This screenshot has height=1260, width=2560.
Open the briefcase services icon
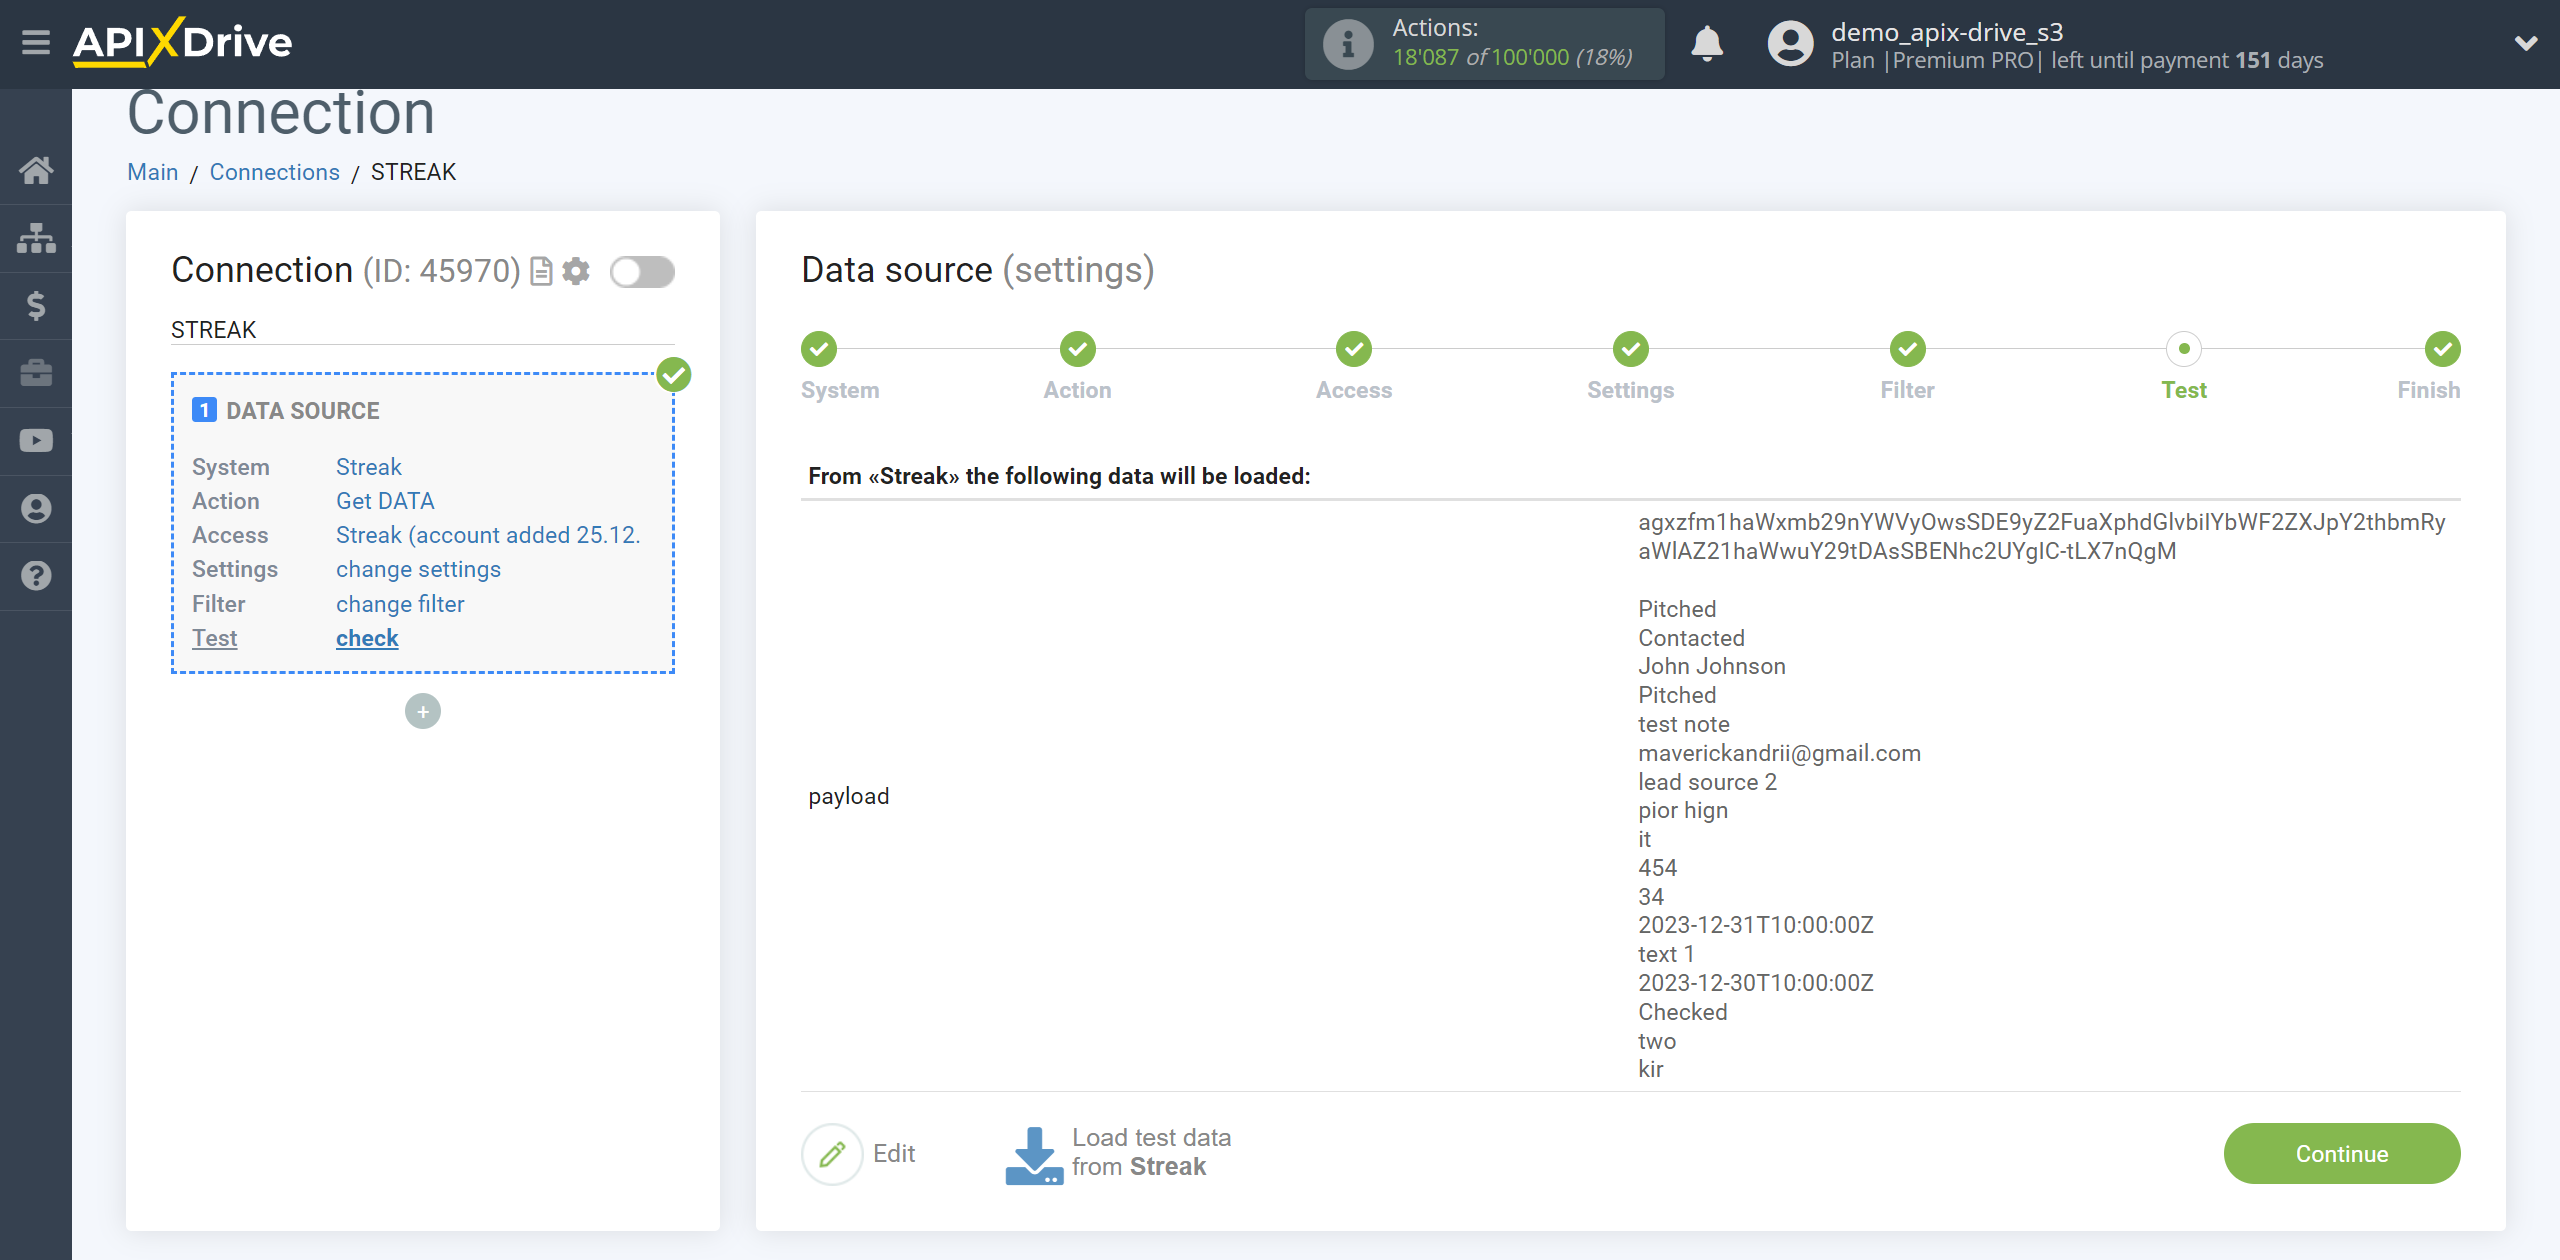[36, 373]
